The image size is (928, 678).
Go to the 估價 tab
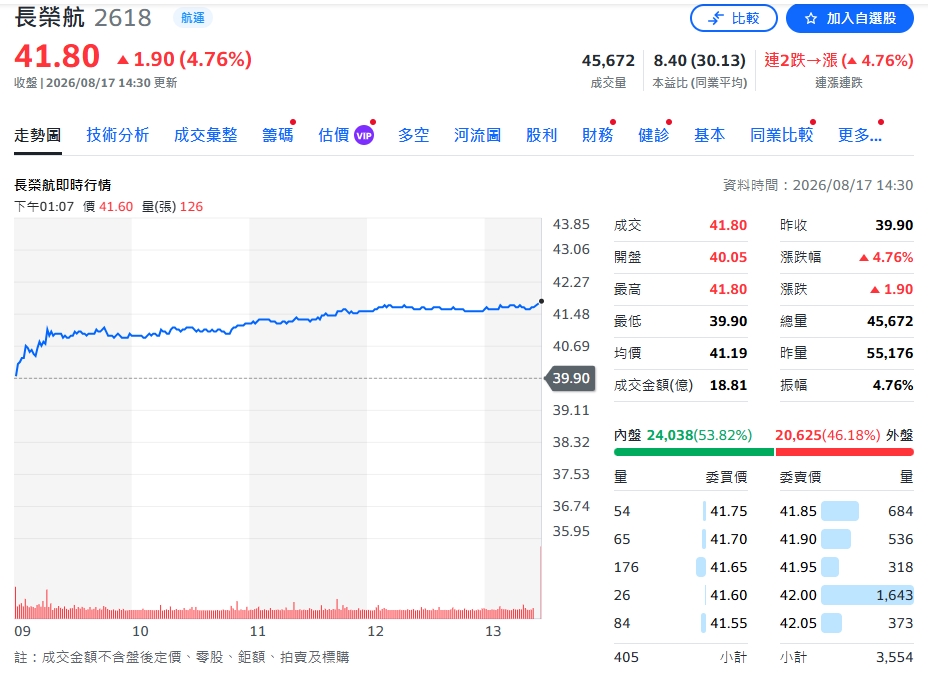[x=334, y=135]
